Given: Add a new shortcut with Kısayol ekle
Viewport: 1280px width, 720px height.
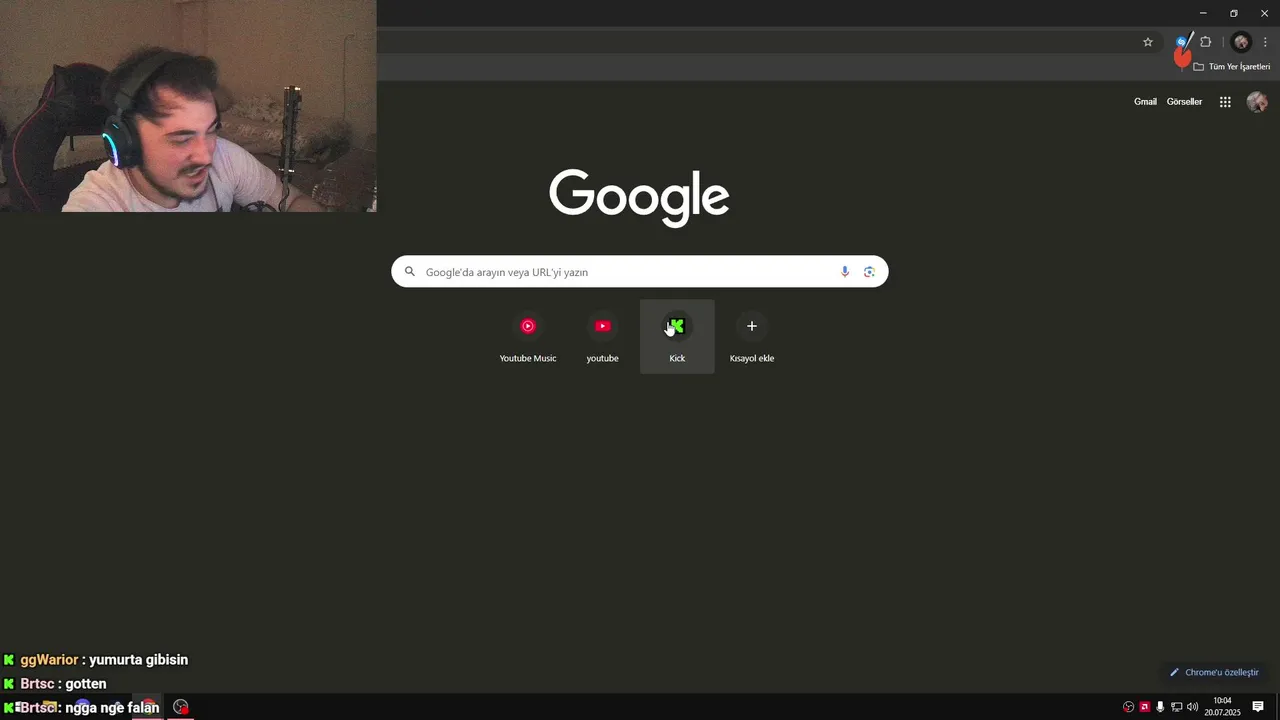Looking at the screenshot, I should [752, 337].
